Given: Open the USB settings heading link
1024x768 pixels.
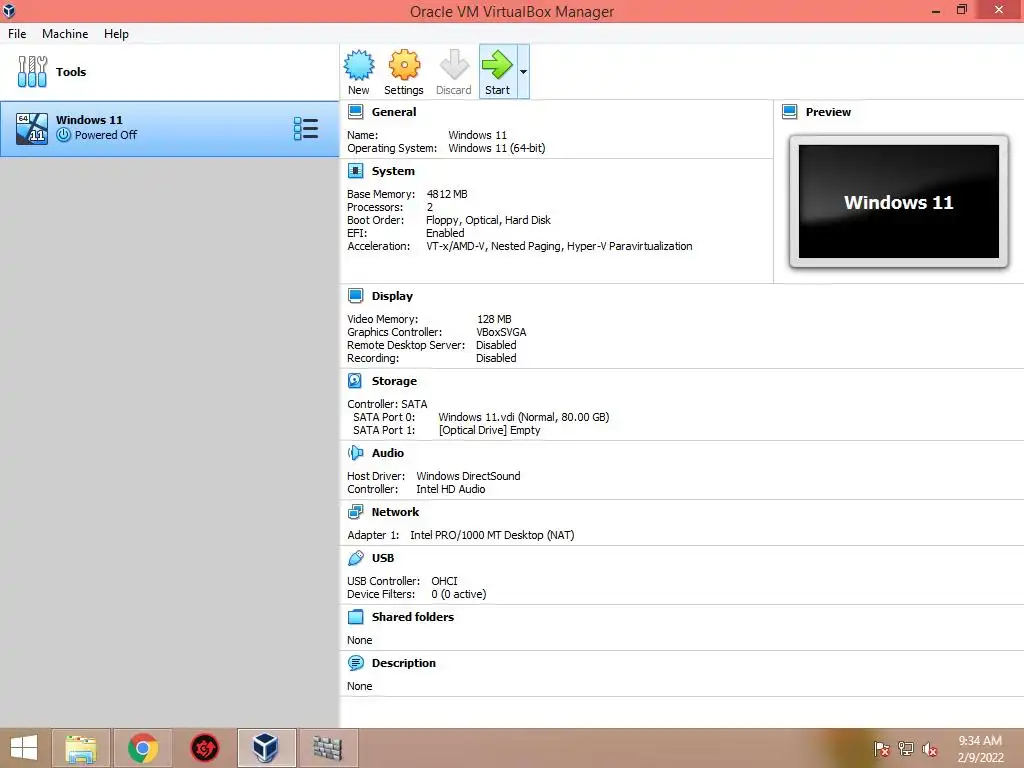Looking at the screenshot, I should tap(383, 558).
